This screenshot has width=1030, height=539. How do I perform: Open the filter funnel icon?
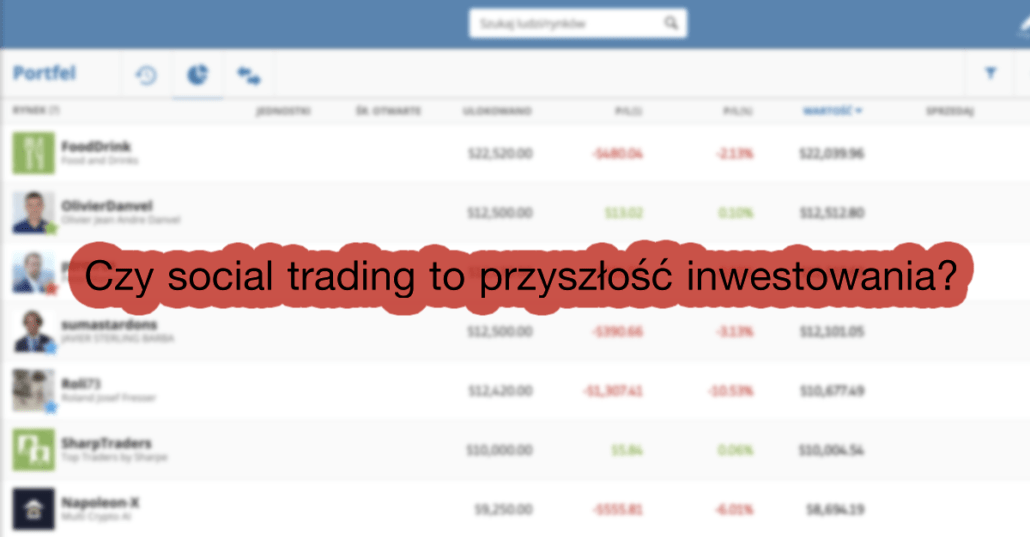click(x=991, y=73)
